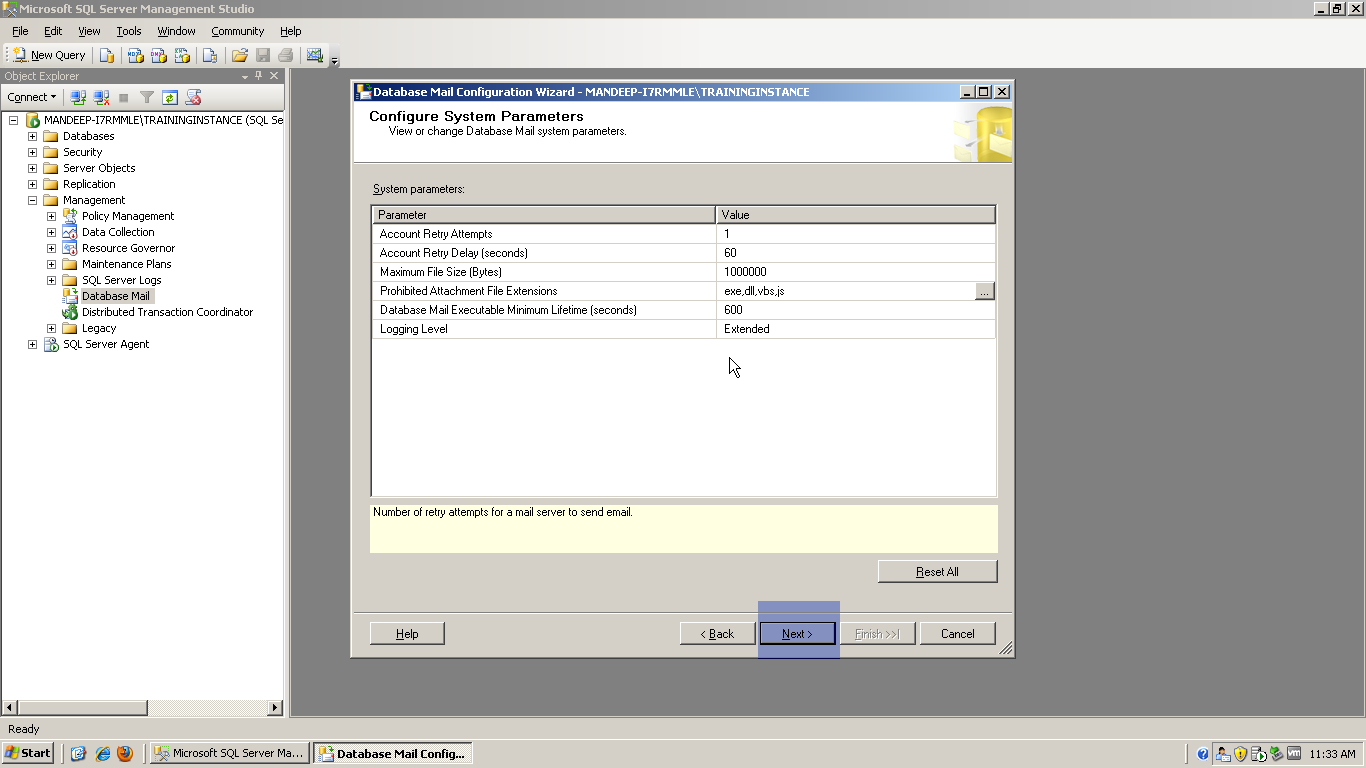Edit the Account Retry Attempts value
1366x768 pixels.
point(855,234)
